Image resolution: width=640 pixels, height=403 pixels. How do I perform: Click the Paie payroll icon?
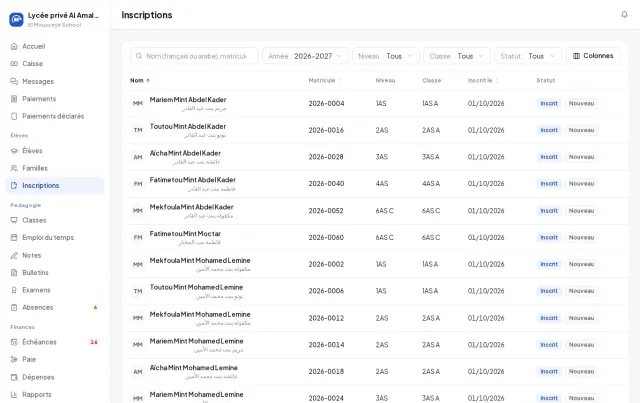(x=14, y=359)
